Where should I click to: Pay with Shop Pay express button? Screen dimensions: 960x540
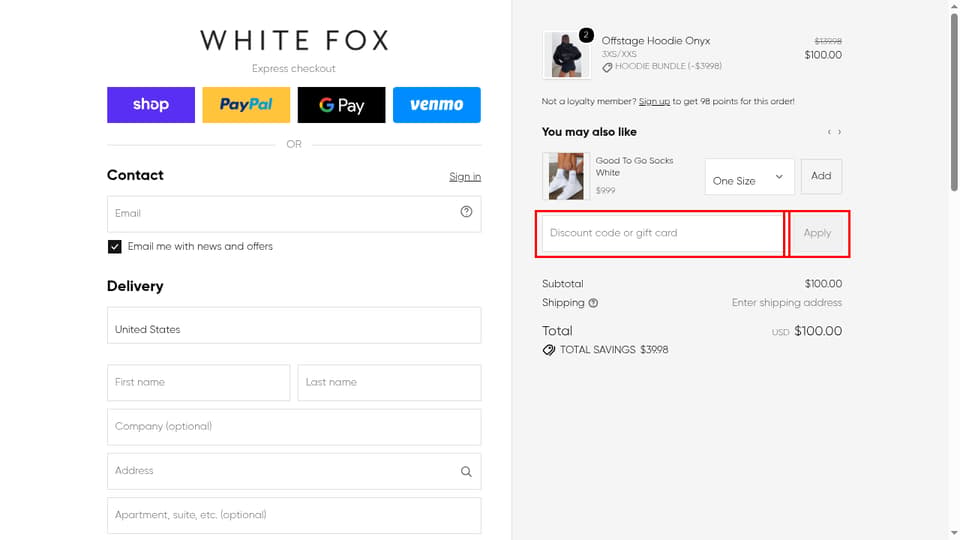[151, 105]
